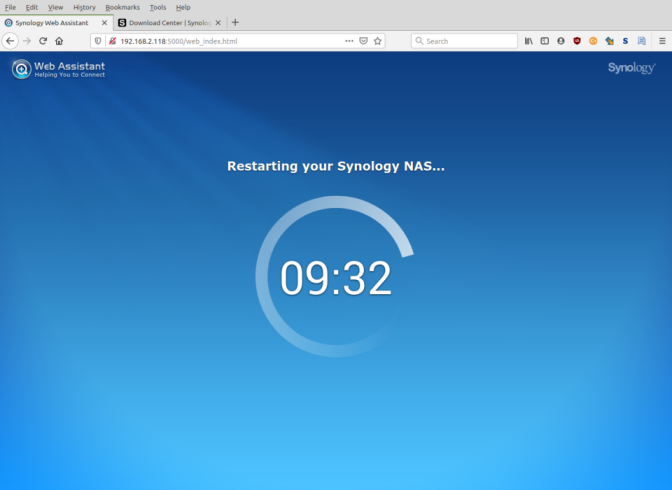Save page to Pocket
Image resolution: width=672 pixels, height=490 pixels.
coord(363,41)
